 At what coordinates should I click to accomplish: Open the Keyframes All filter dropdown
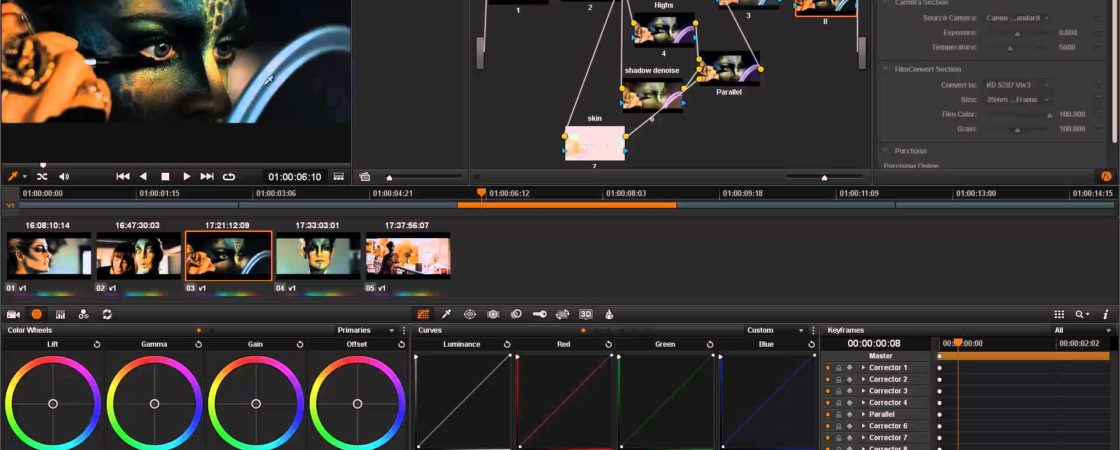[1082, 331]
